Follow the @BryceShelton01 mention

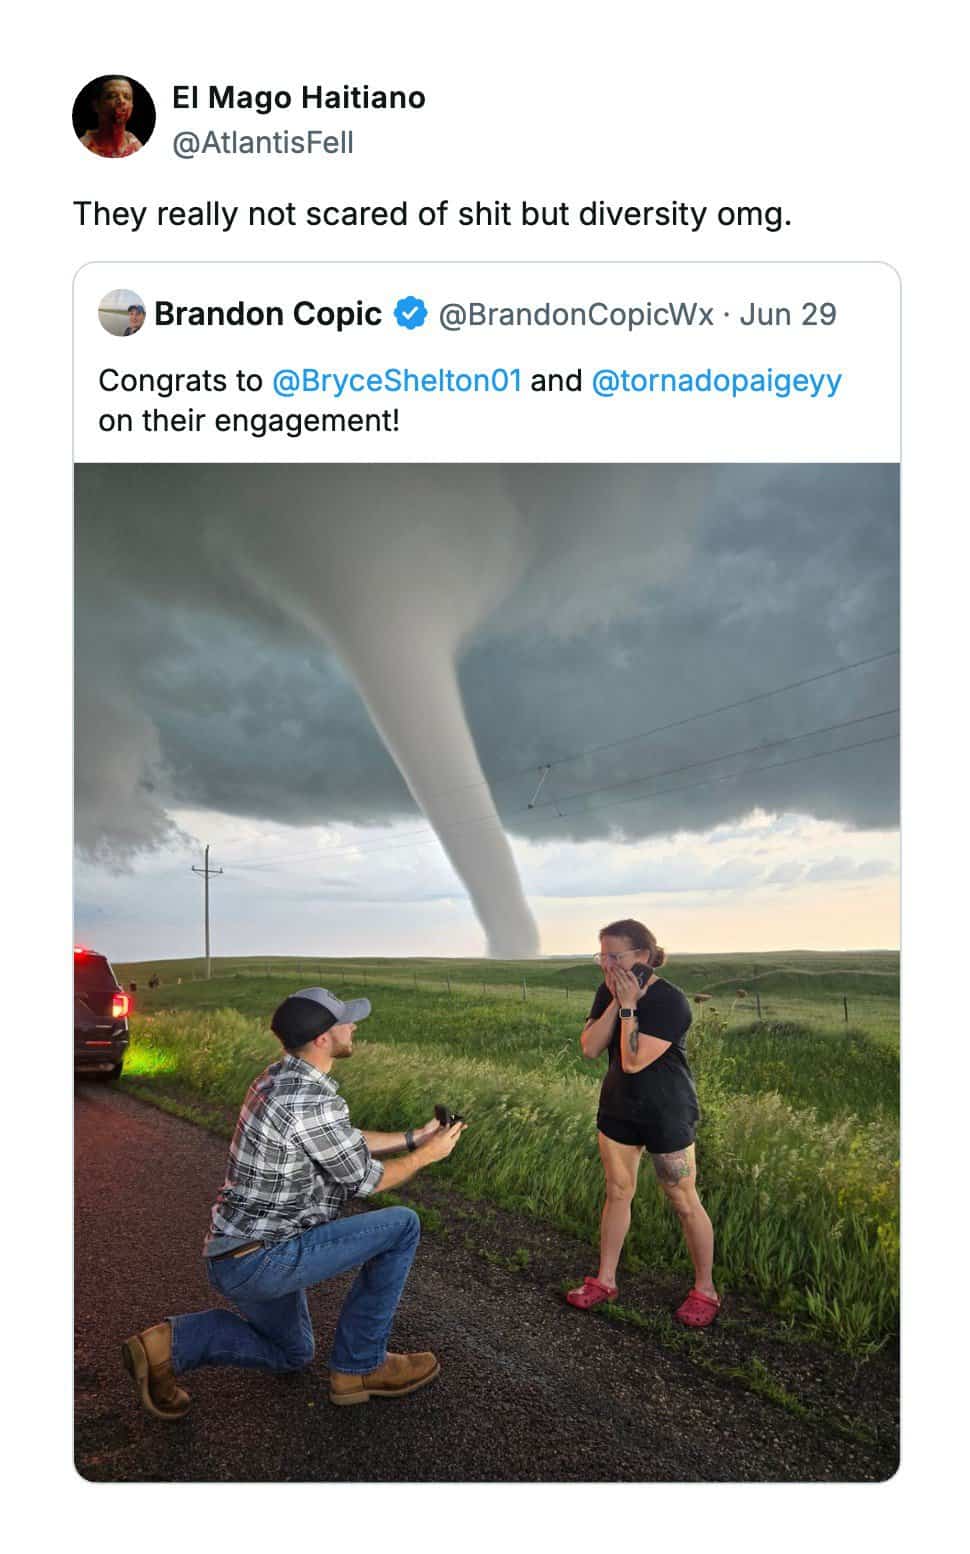397,381
